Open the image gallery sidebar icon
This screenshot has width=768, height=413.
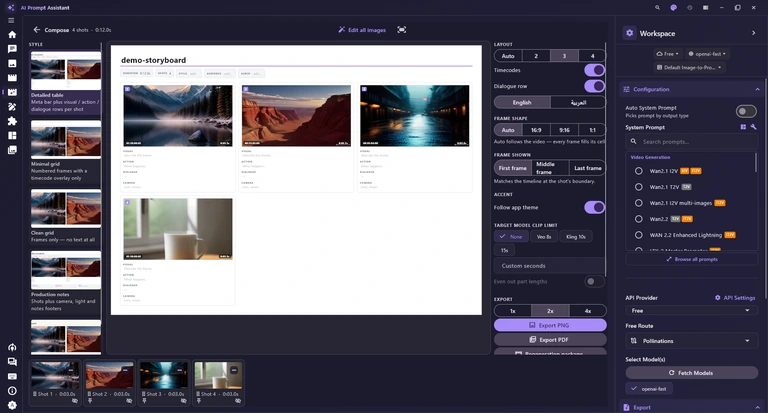12,63
